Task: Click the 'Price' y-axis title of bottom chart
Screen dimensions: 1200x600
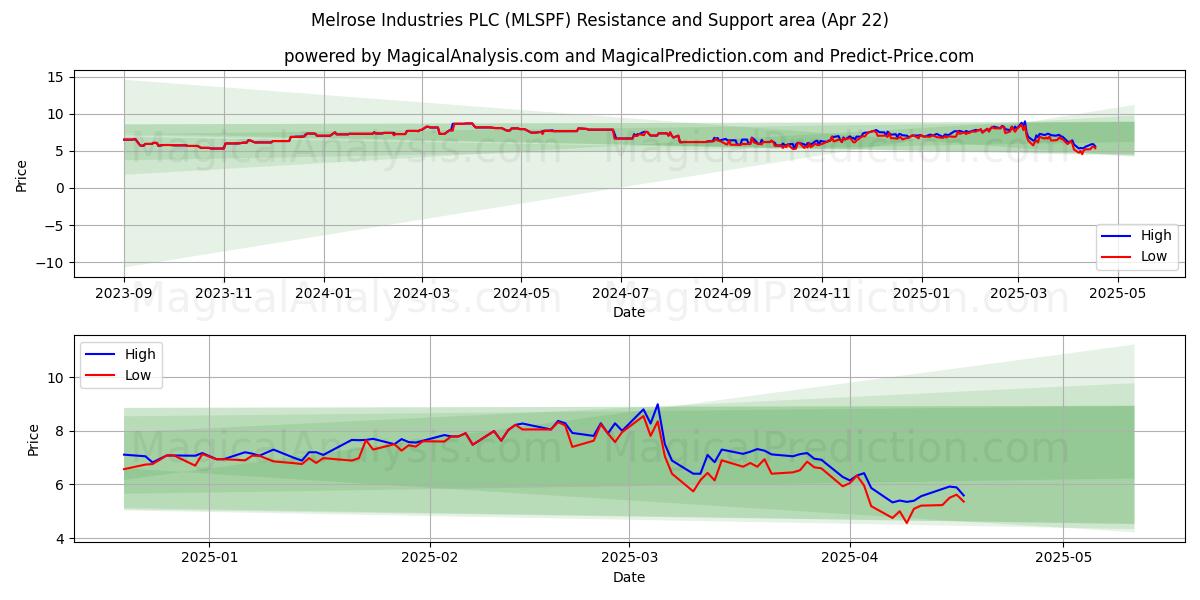Action: pos(34,440)
